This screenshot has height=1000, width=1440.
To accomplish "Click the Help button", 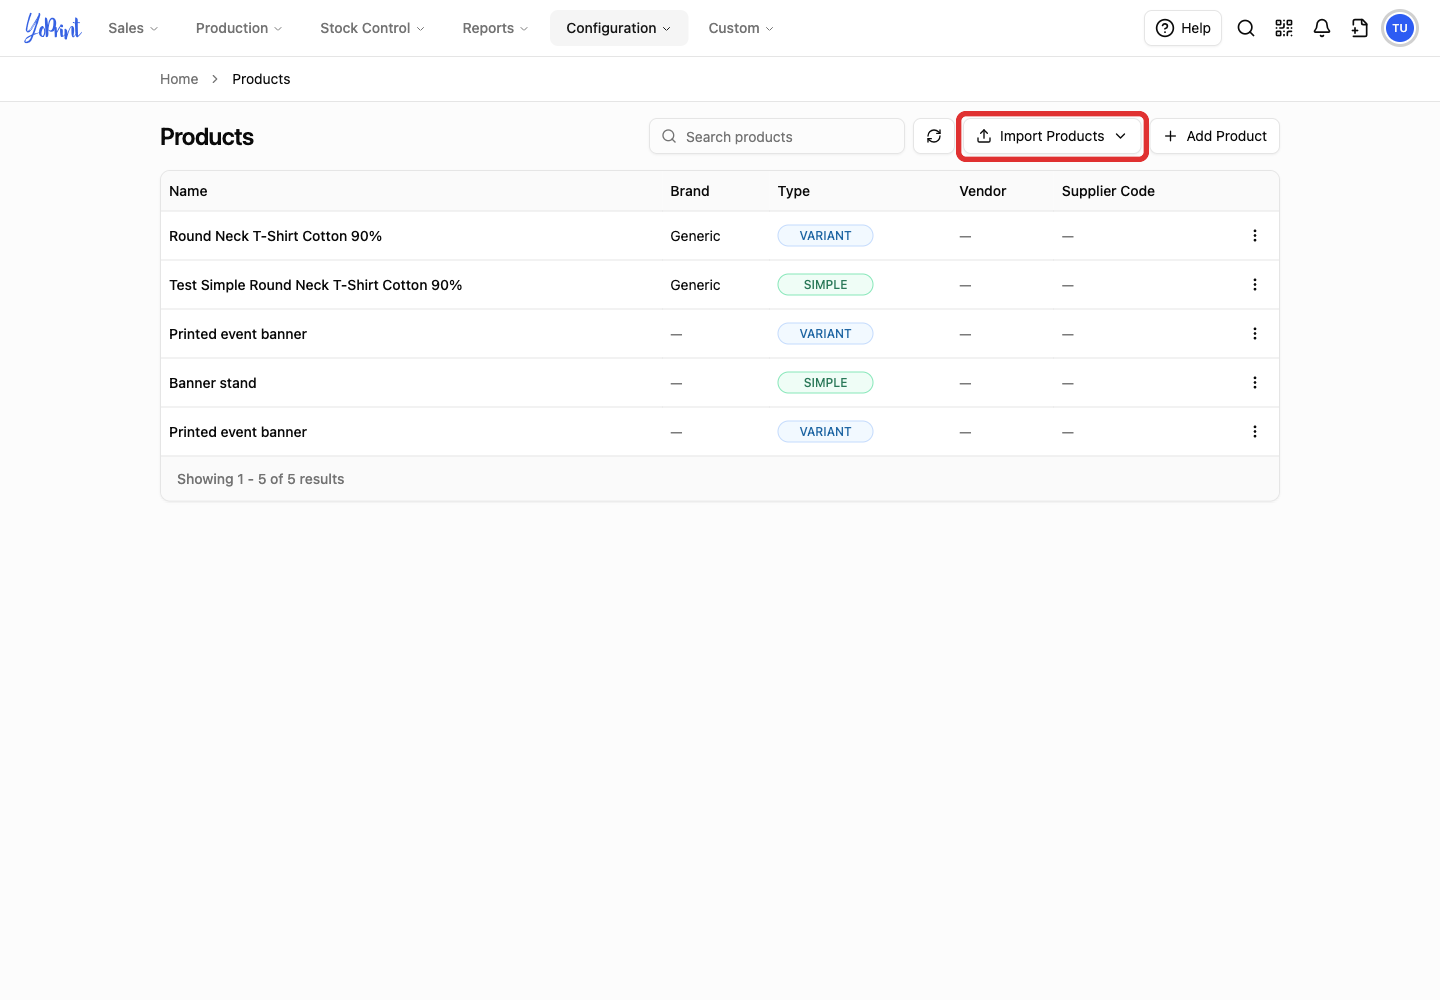I will (x=1183, y=28).
